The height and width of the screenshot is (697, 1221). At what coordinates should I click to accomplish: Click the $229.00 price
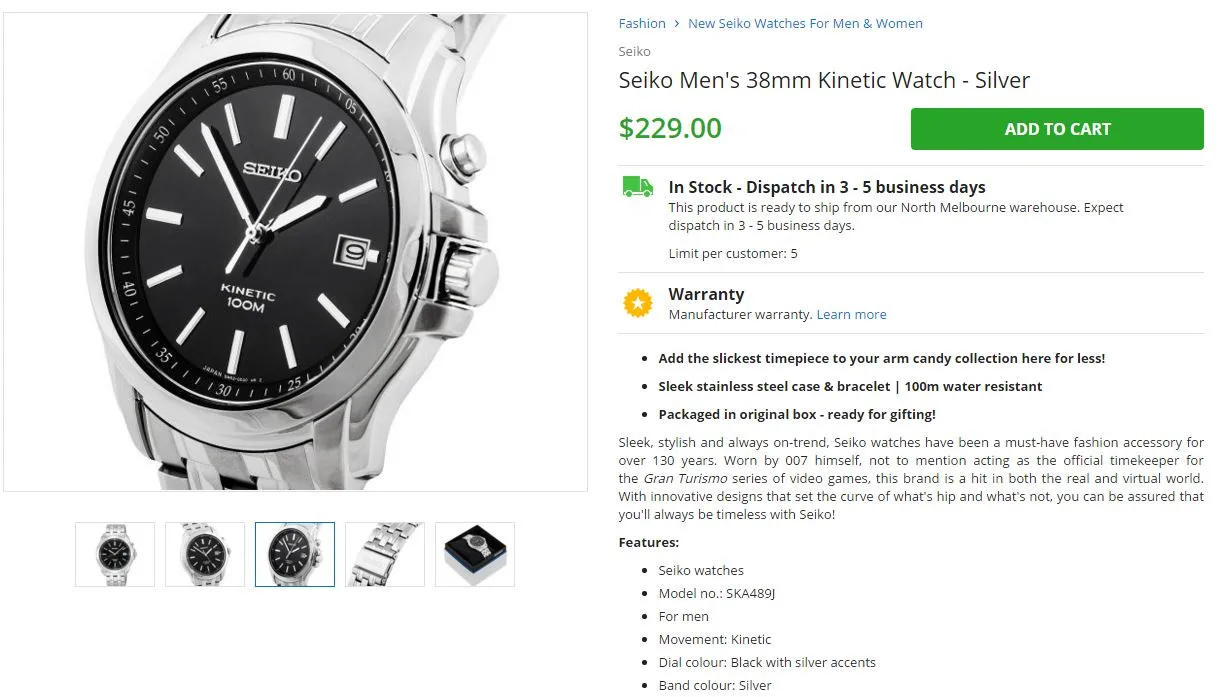tap(670, 128)
